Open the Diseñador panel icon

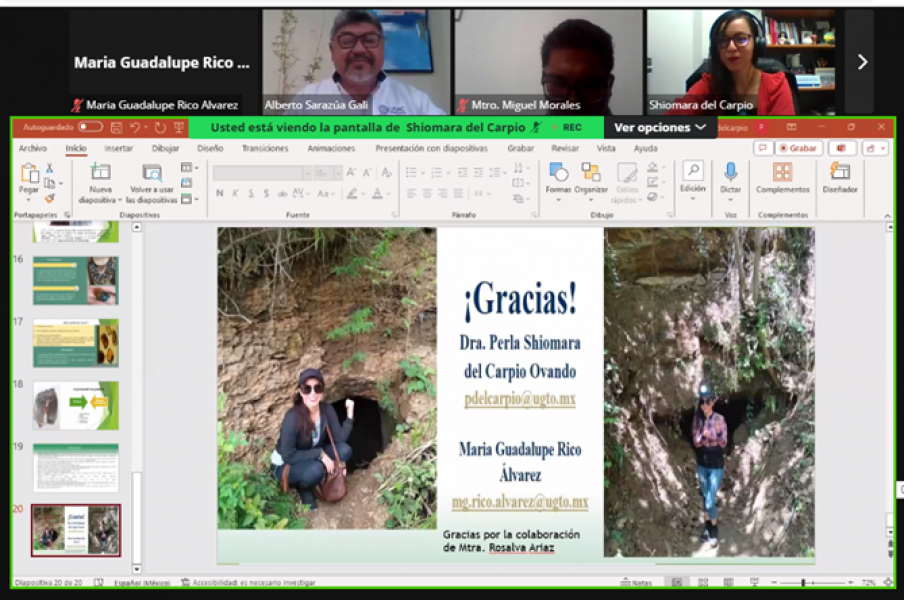point(840,174)
